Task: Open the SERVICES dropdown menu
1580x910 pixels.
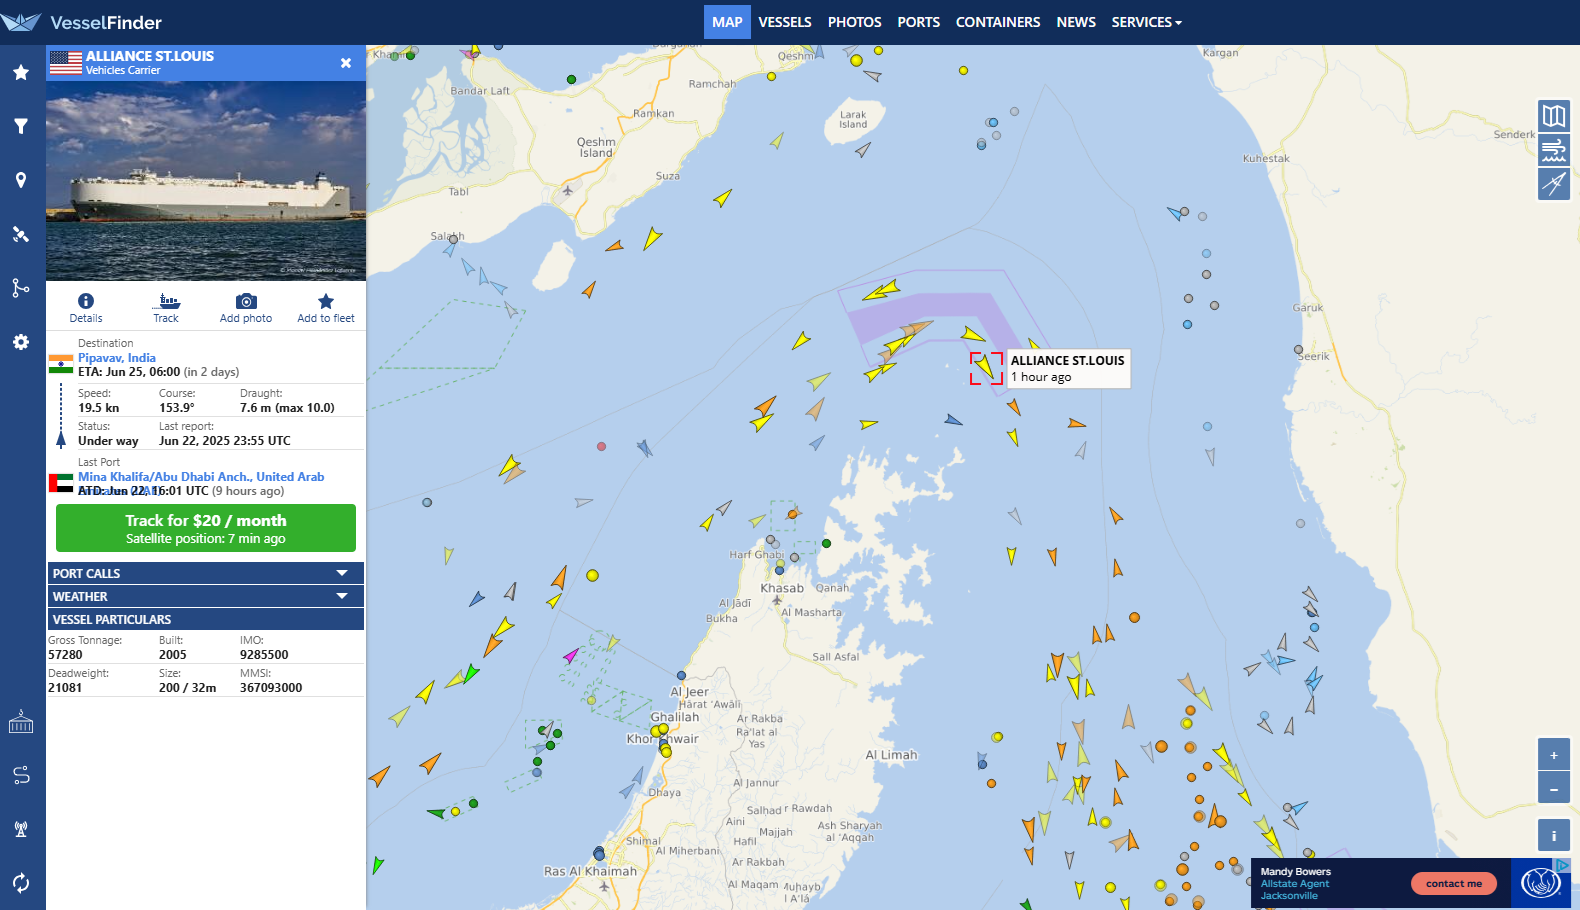Action: [1146, 22]
